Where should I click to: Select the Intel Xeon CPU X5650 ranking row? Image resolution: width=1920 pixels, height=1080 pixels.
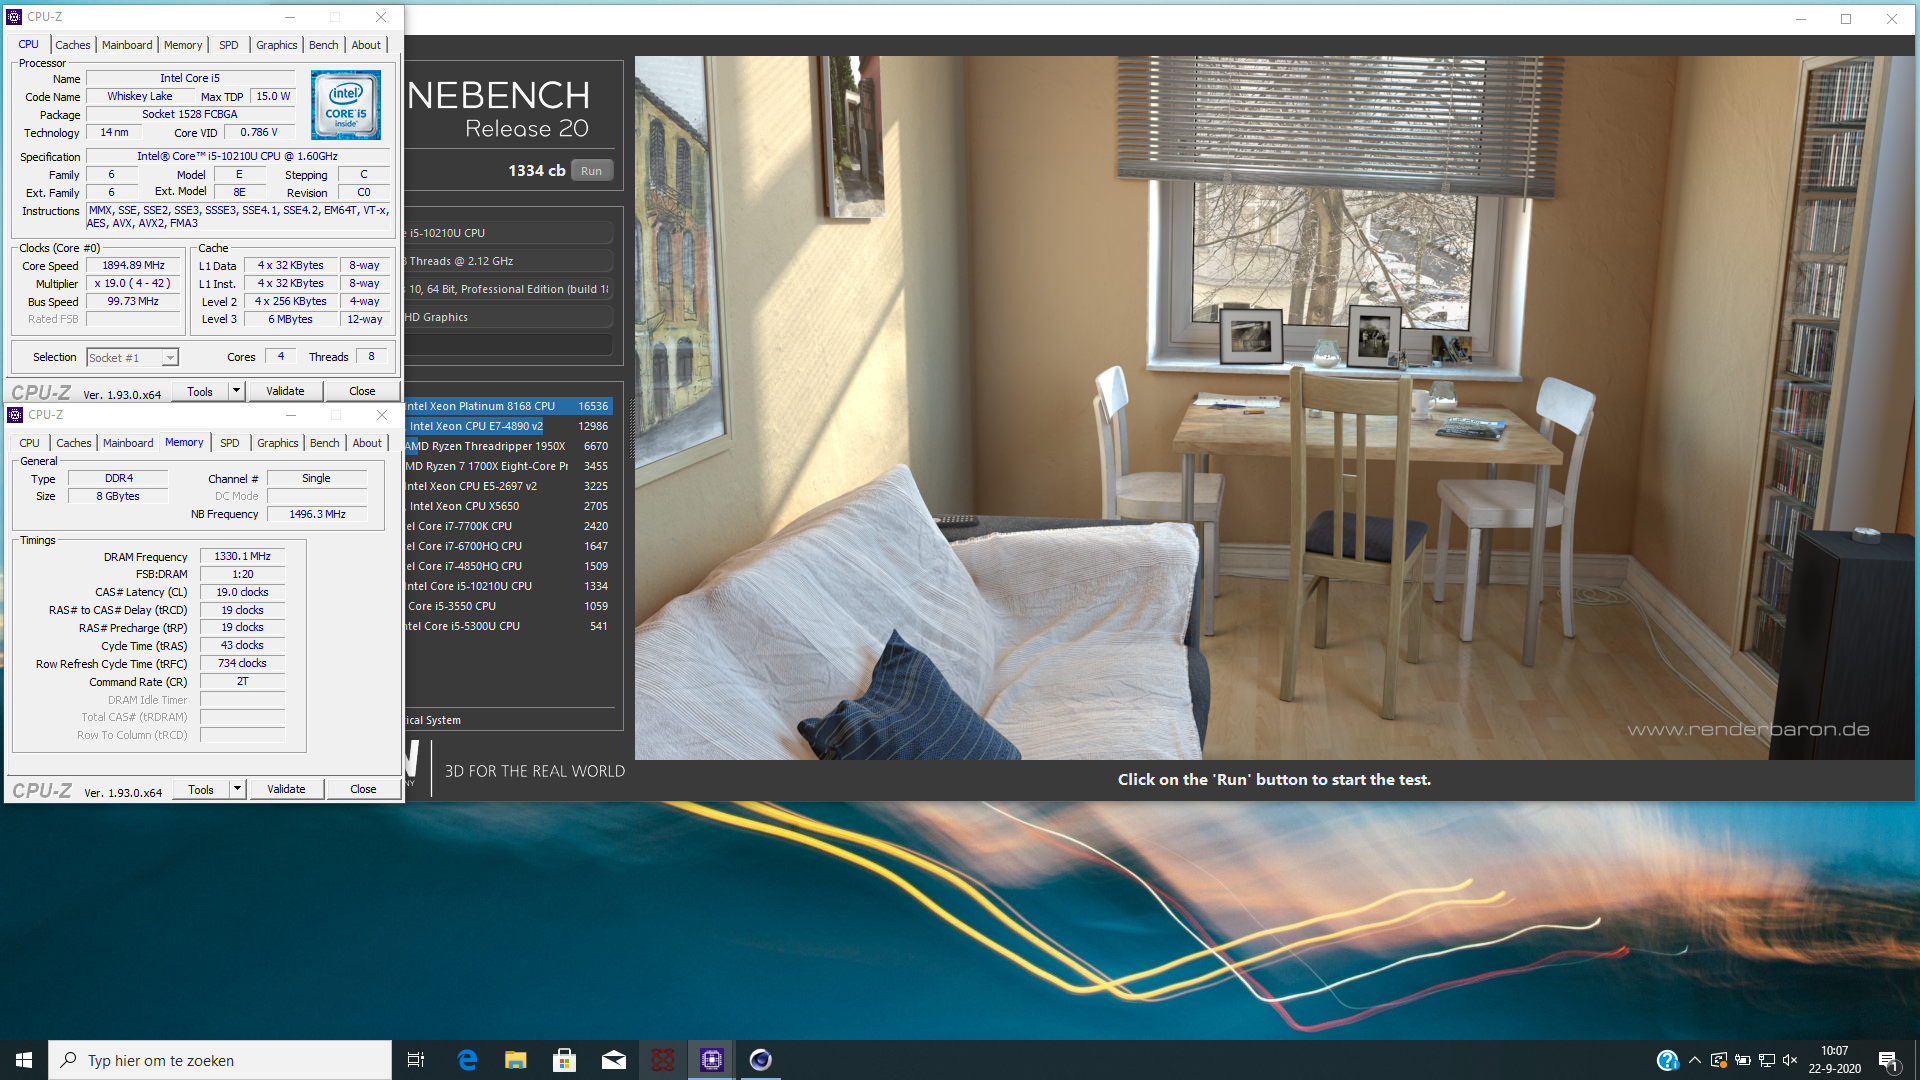tap(508, 506)
